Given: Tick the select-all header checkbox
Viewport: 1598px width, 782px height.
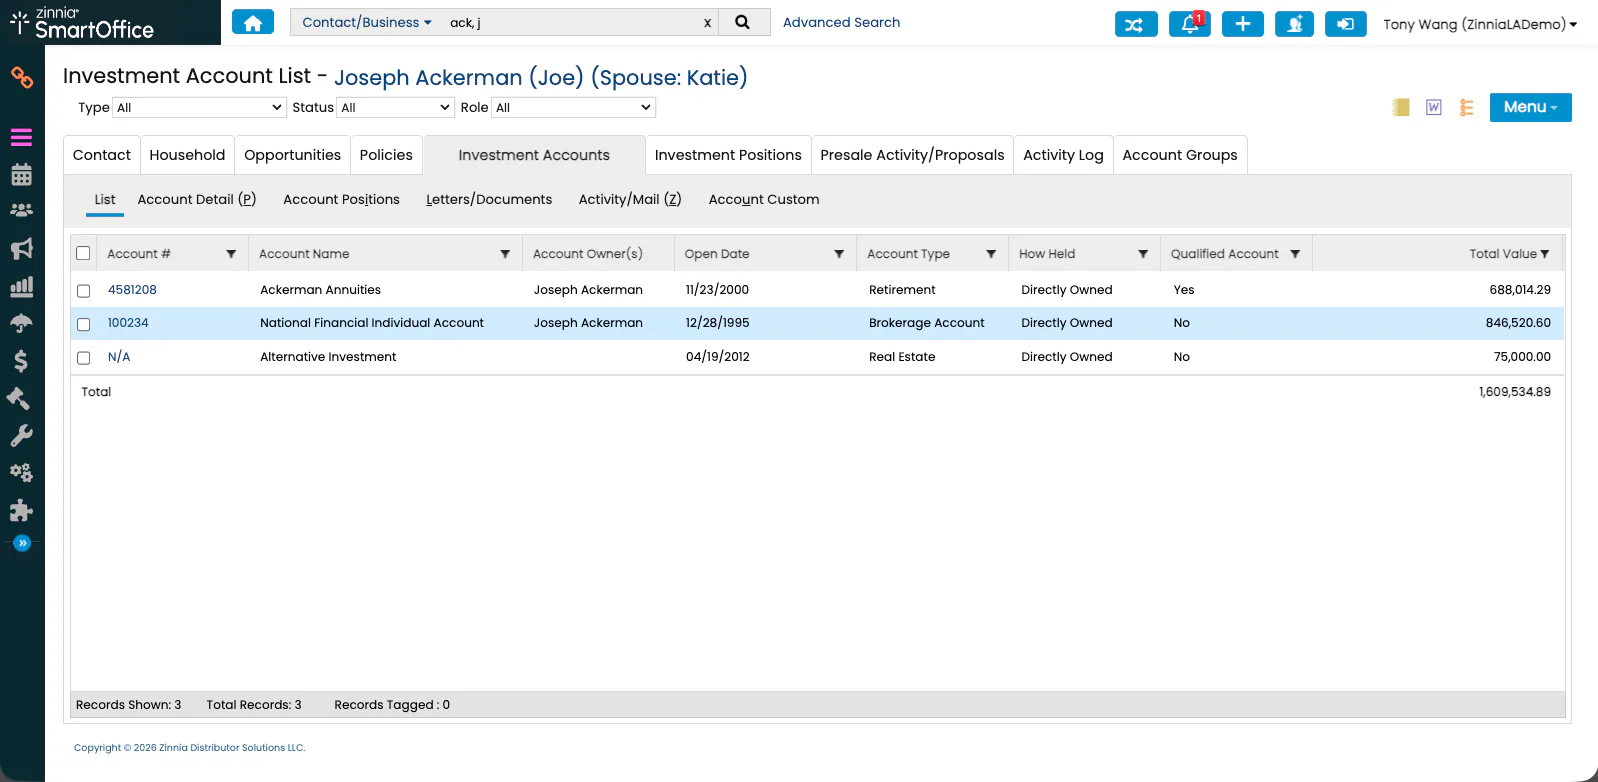Looking at the screenshot, I should (83, 253).
